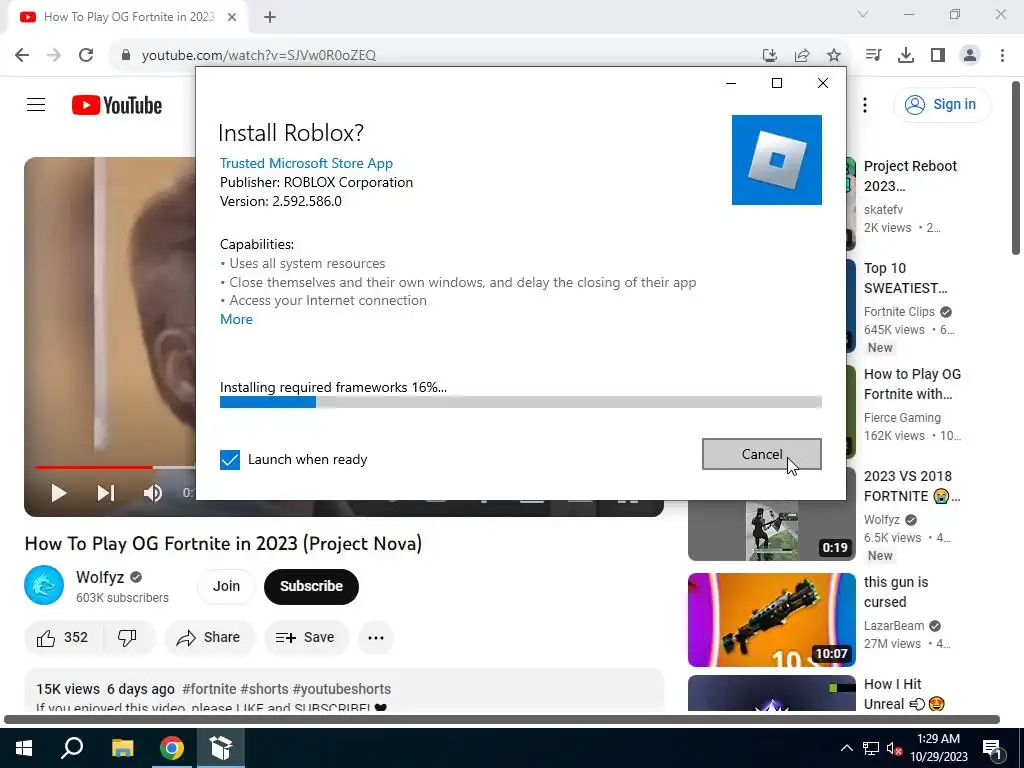Open a new Chrome tab
The width and height of the screenshot is (1024, 768).
[270, 17]
